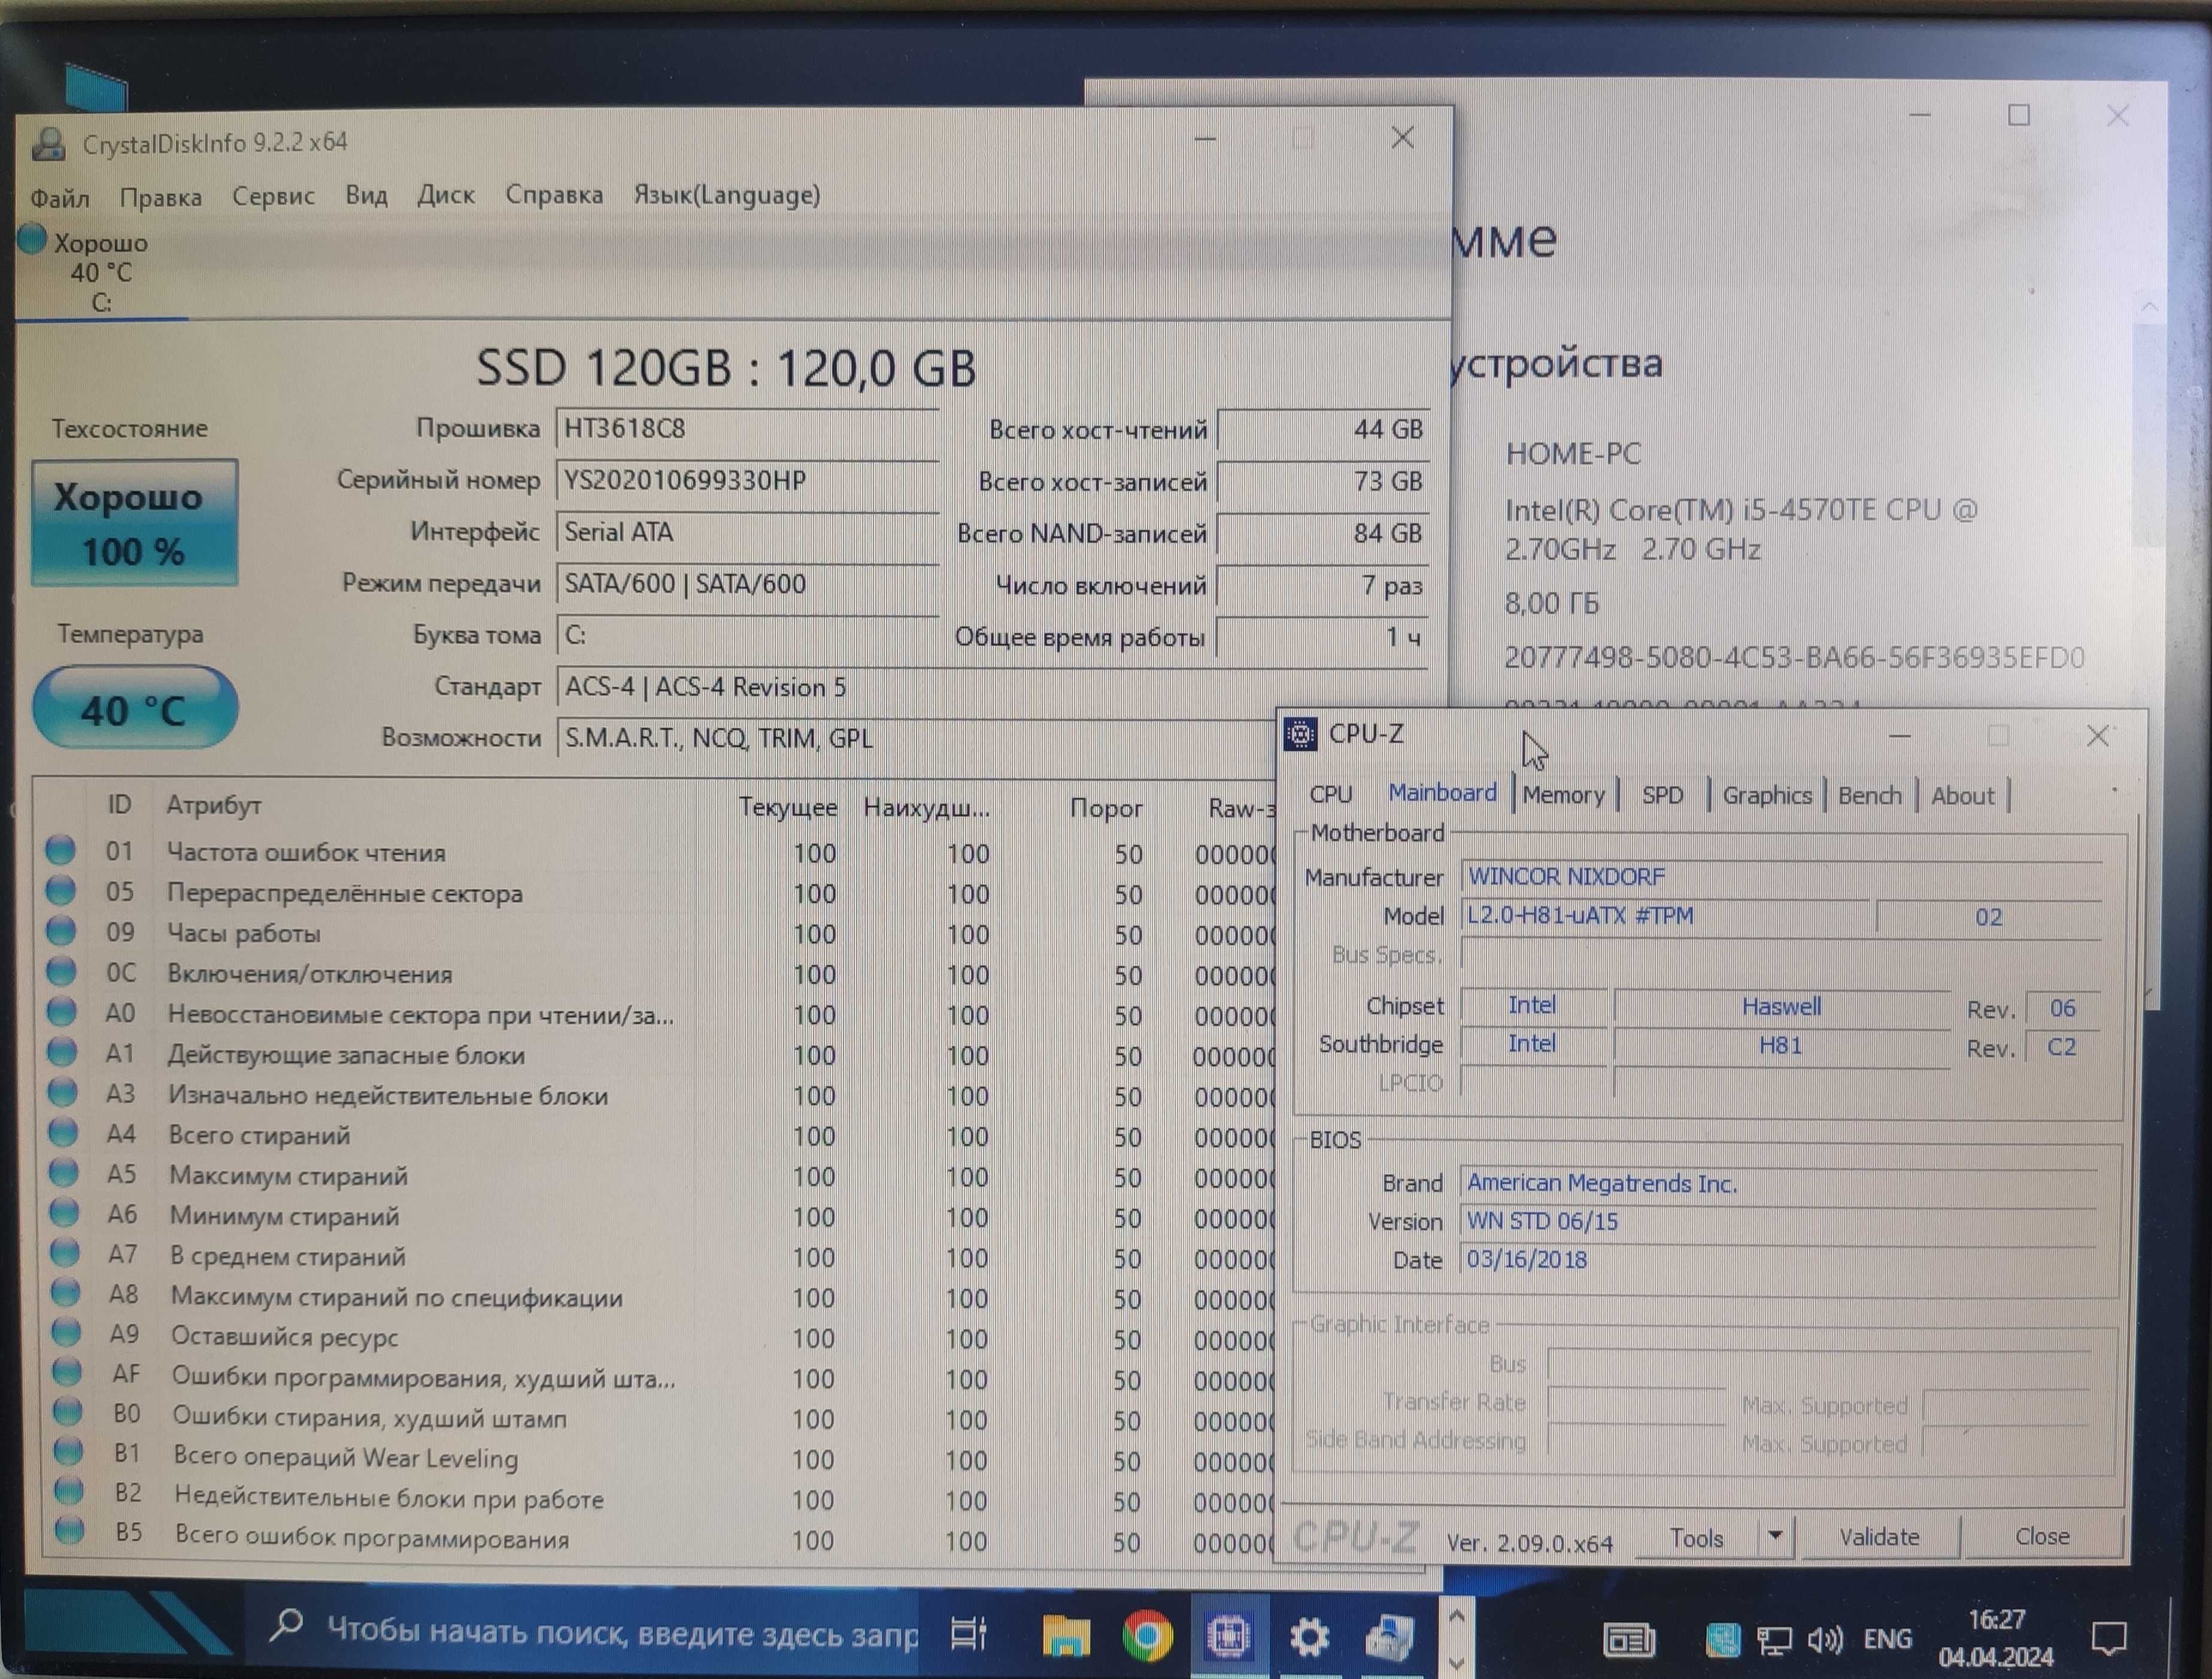Select the C: disk status indicator
The height and width of the screenshot is (1679, 2212).
(x=100, y=271)
